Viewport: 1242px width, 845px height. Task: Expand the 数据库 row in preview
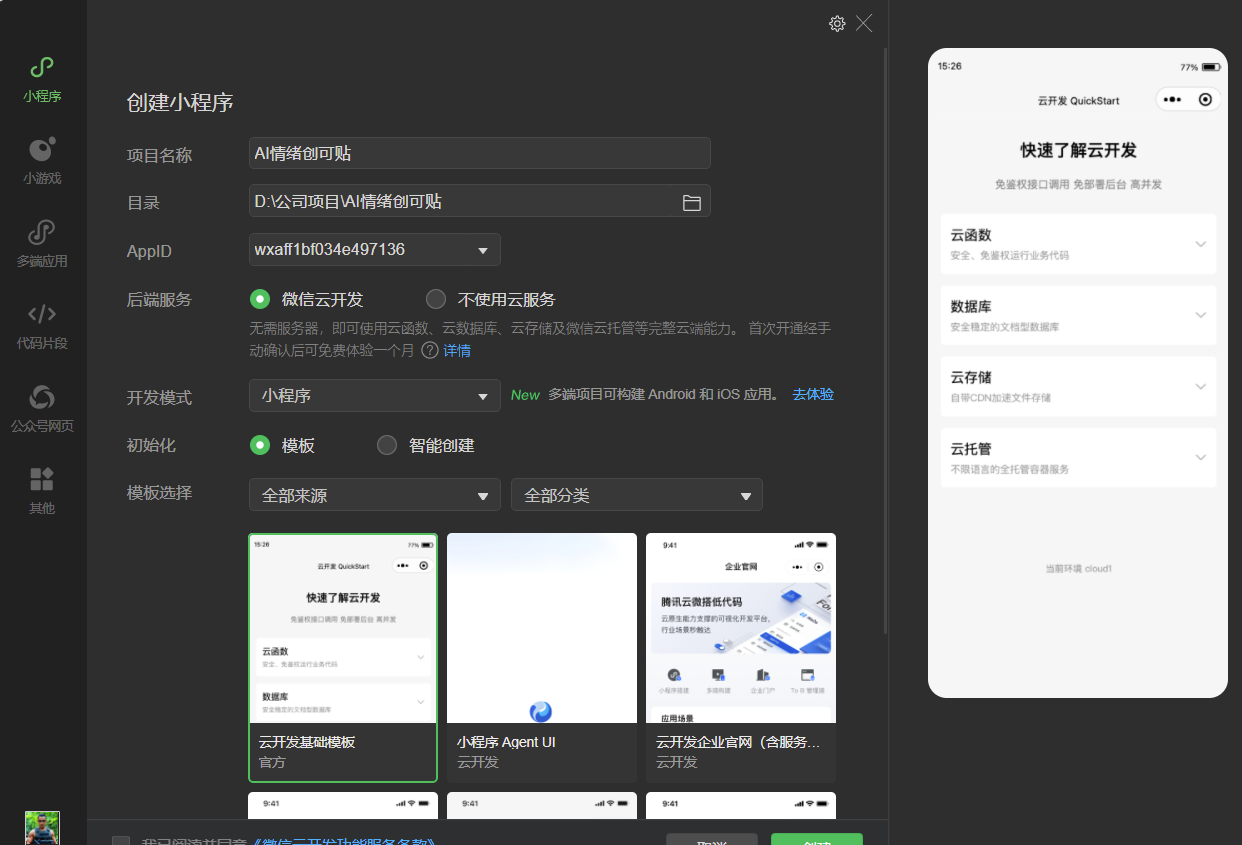[1078, 315]
